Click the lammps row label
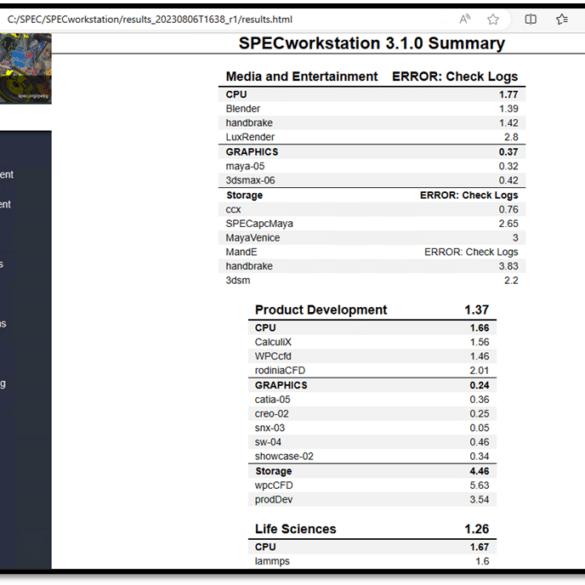The width and height of the screenshot is (585, 585). point(272,561)
